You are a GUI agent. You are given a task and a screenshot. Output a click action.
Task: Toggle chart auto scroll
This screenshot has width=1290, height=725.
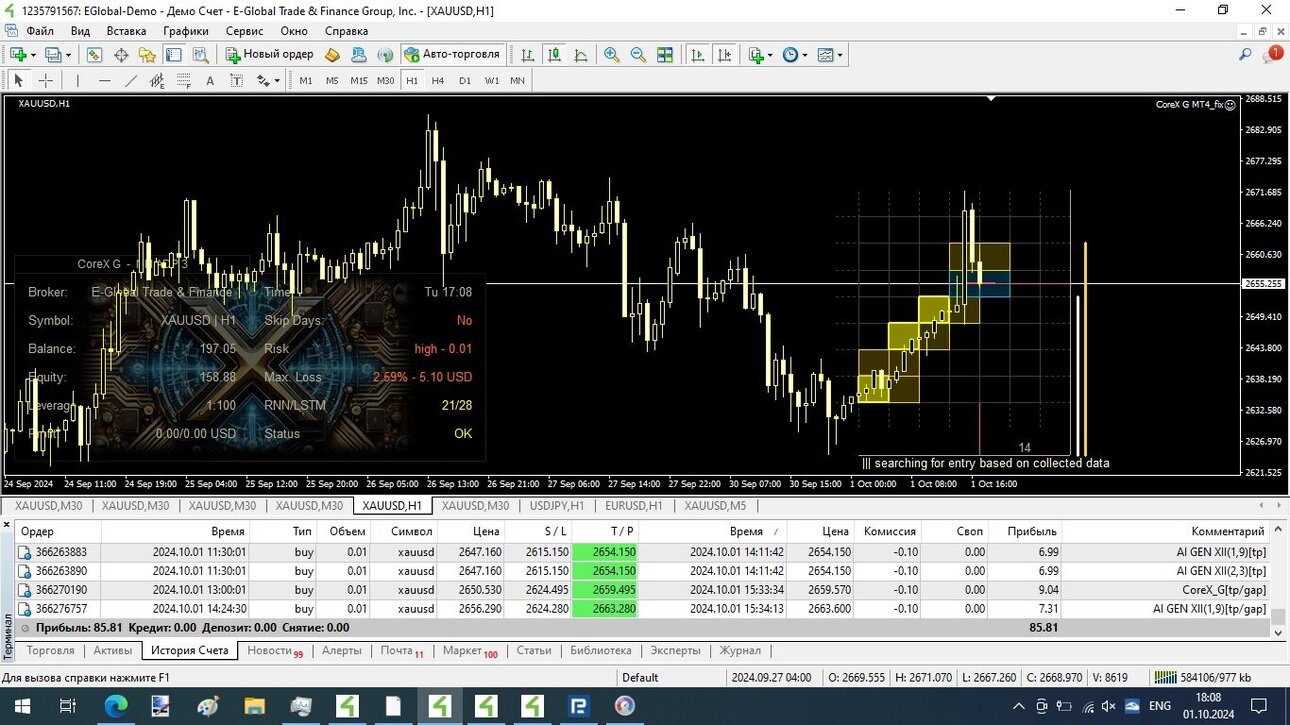click(x=698, y=55)
